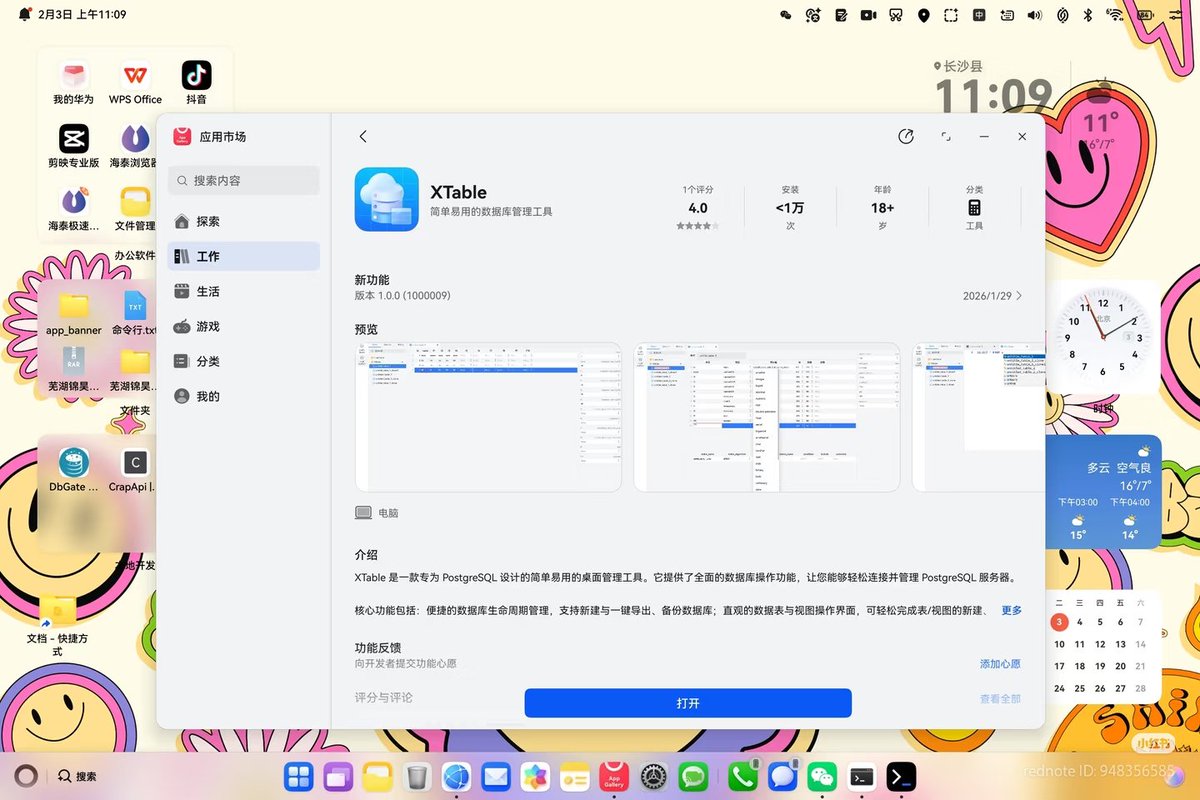Viewport: 1200px width, 800px height.
Task: Open CrapApi desktop icon
Action: pyautogui.click(x=134, y=470)
